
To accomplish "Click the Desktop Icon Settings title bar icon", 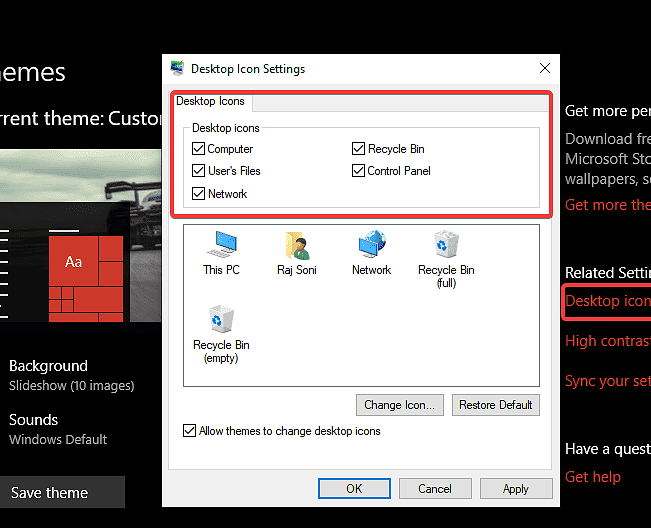I will (177, 68).
